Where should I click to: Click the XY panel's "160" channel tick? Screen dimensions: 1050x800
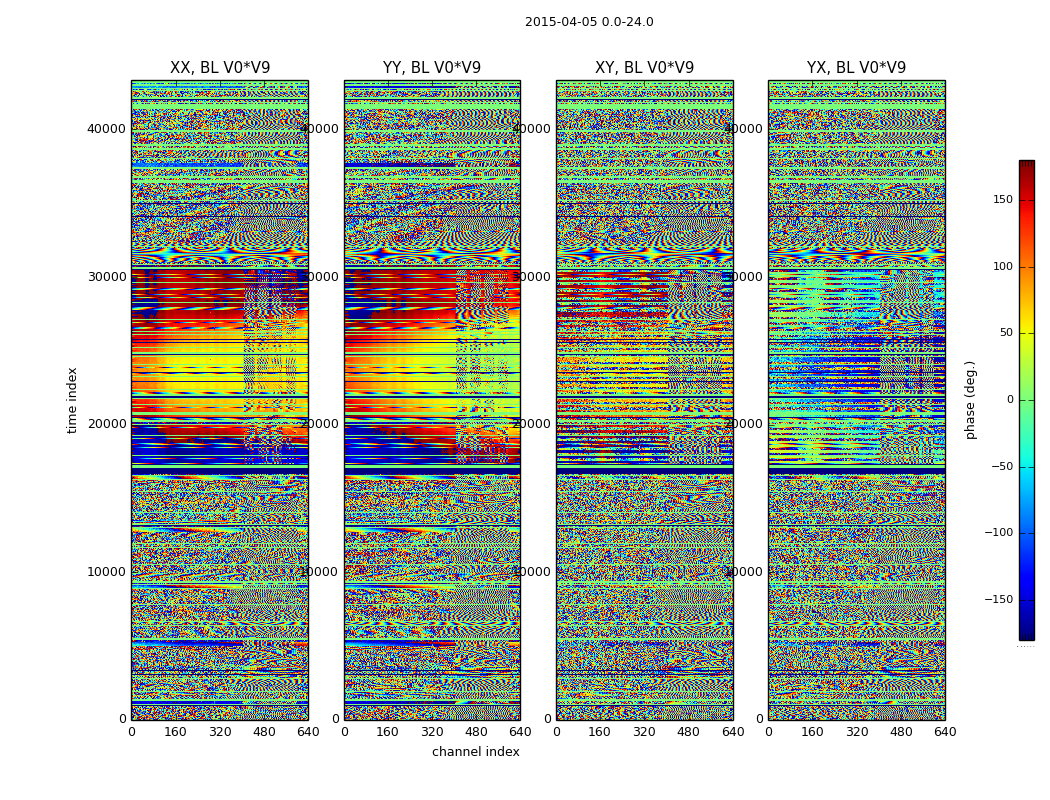pyautogui.click(x=600, y=732)
